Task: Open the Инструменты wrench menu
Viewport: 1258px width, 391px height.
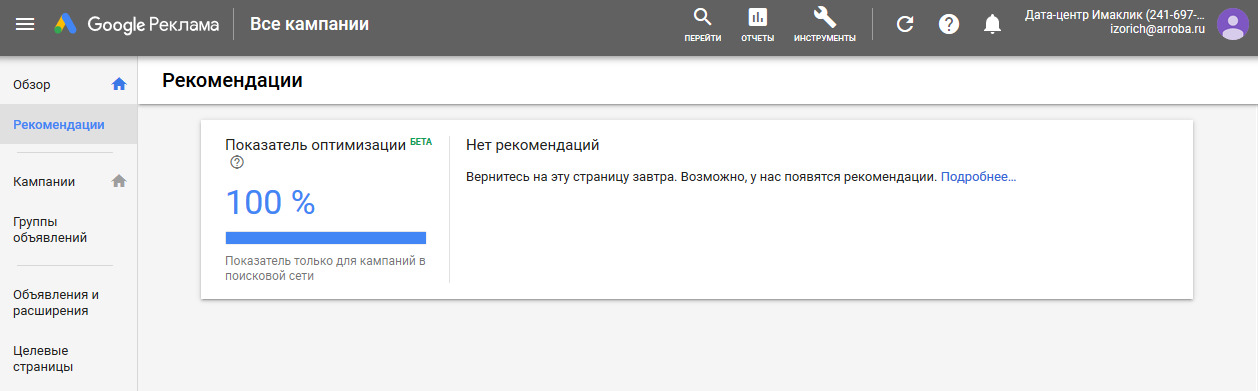Action: [x=825, y=25]
